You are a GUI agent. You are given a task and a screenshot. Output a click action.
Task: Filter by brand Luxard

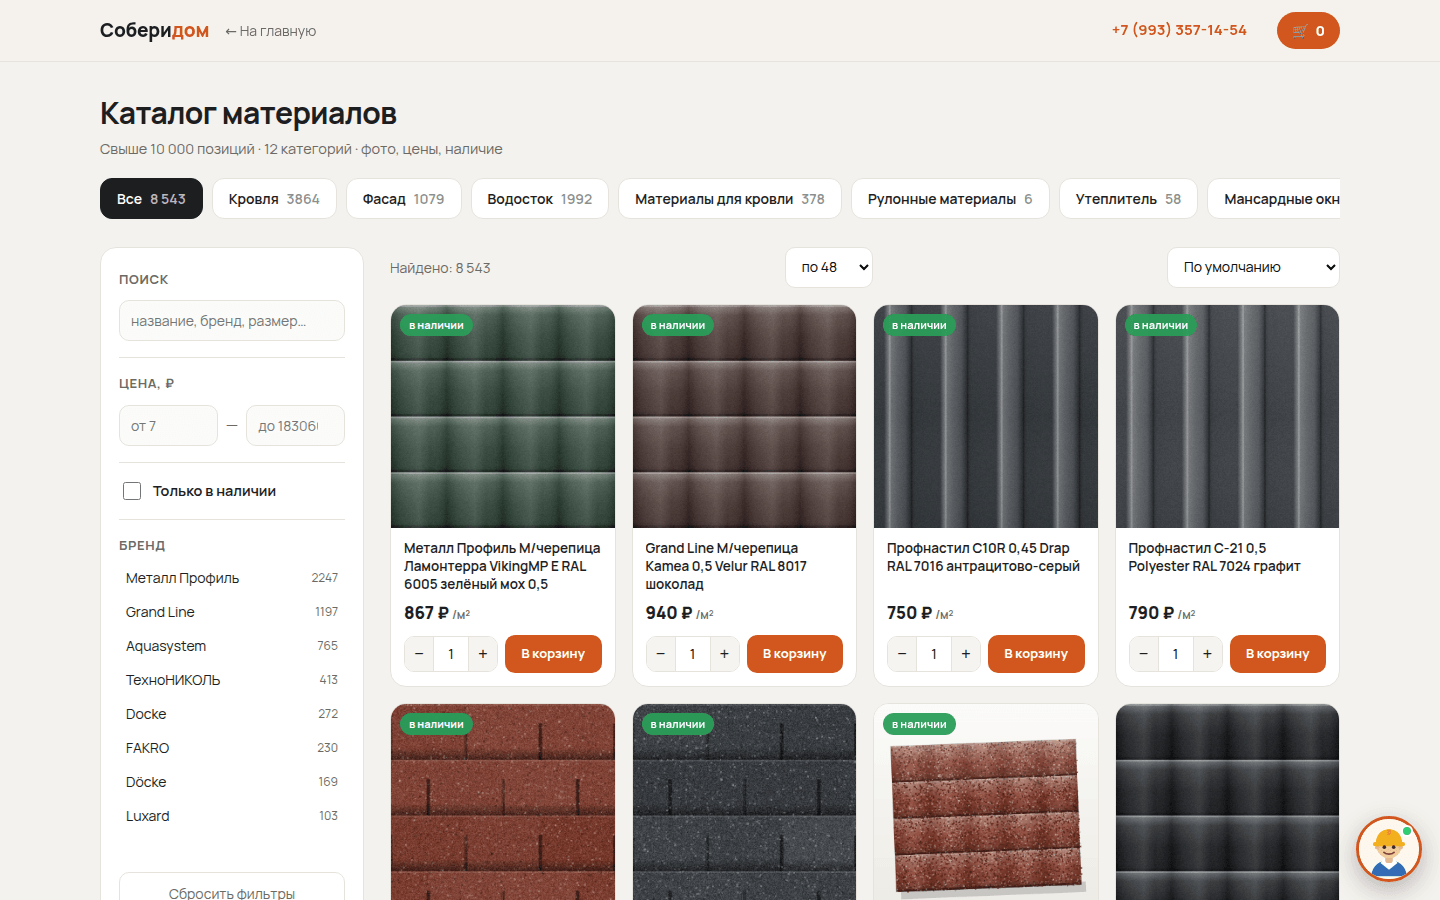pyautogui.click(x=232, y=816)
